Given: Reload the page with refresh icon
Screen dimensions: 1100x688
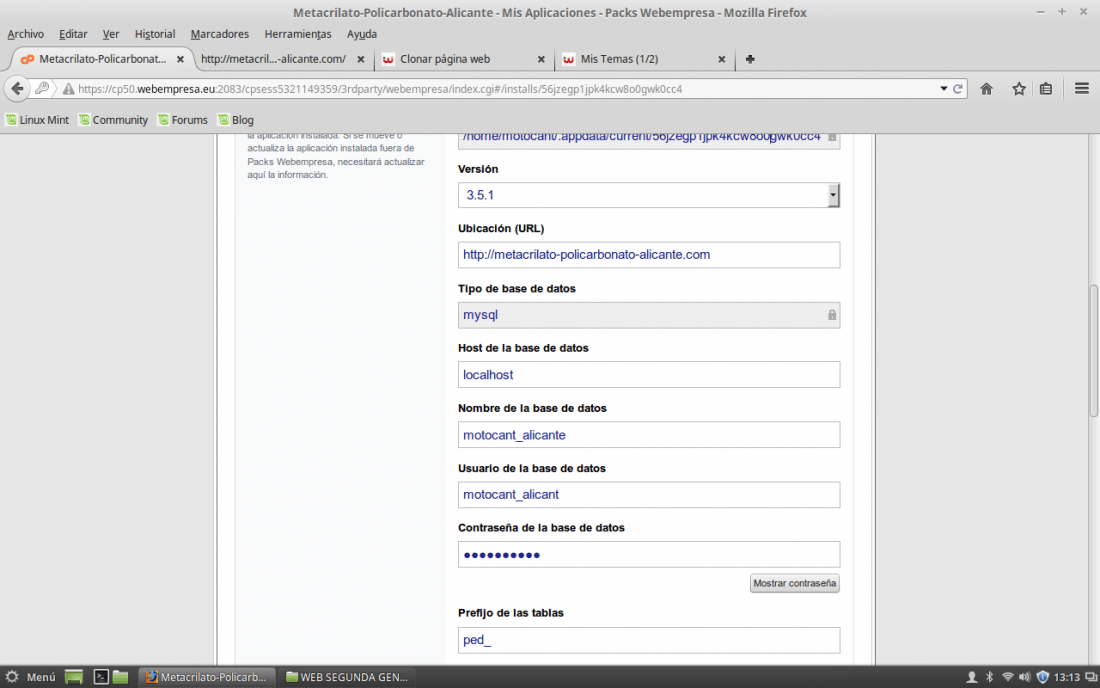Looking at the screenshot, I should click(x=958, y=89).
